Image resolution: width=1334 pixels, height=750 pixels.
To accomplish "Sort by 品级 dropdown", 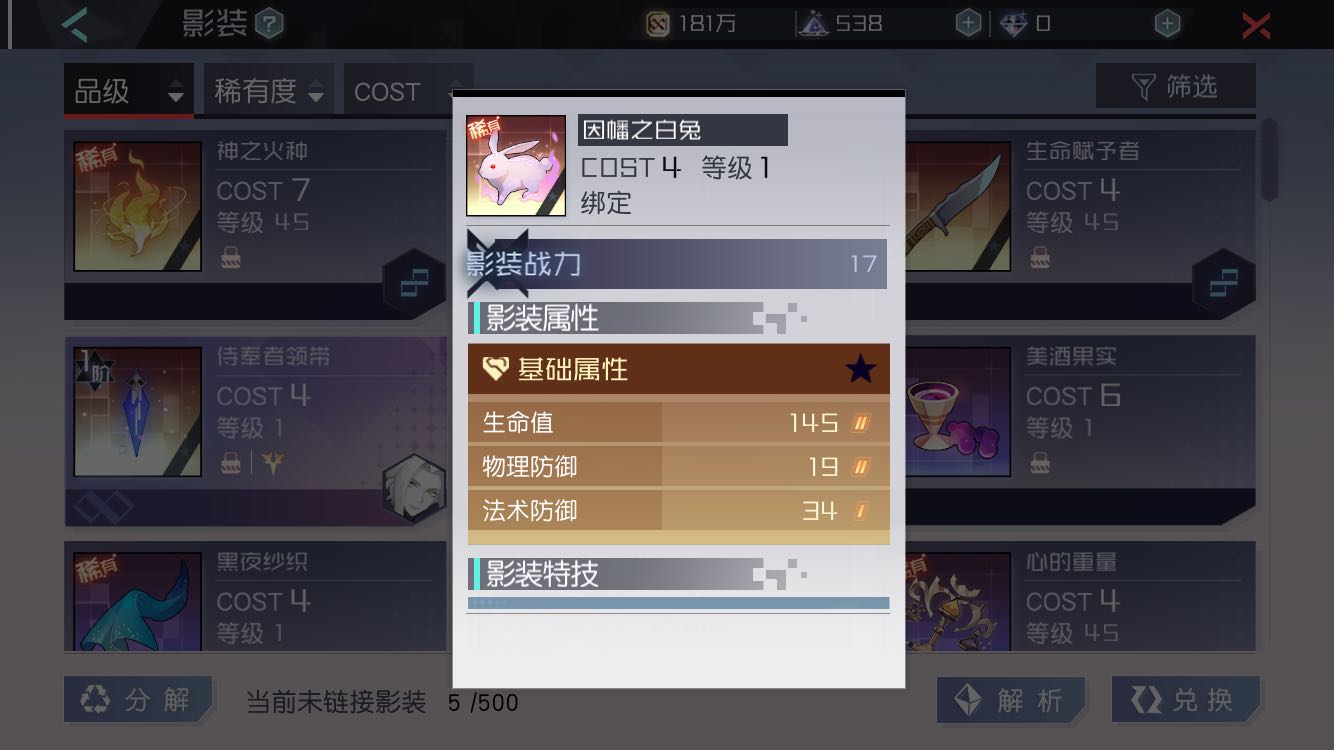I will (x=129, y=91).
